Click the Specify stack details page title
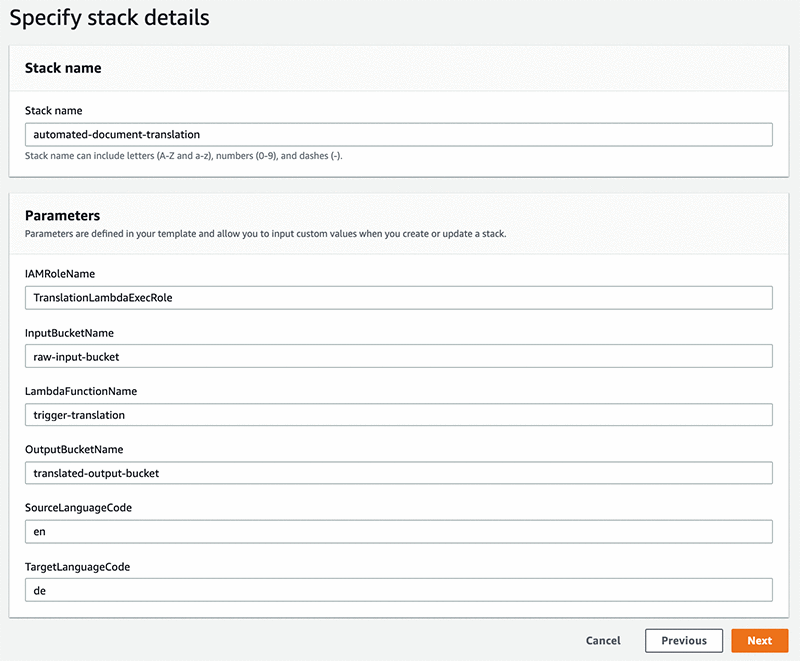The image size is (800, 661). point(110,18)
